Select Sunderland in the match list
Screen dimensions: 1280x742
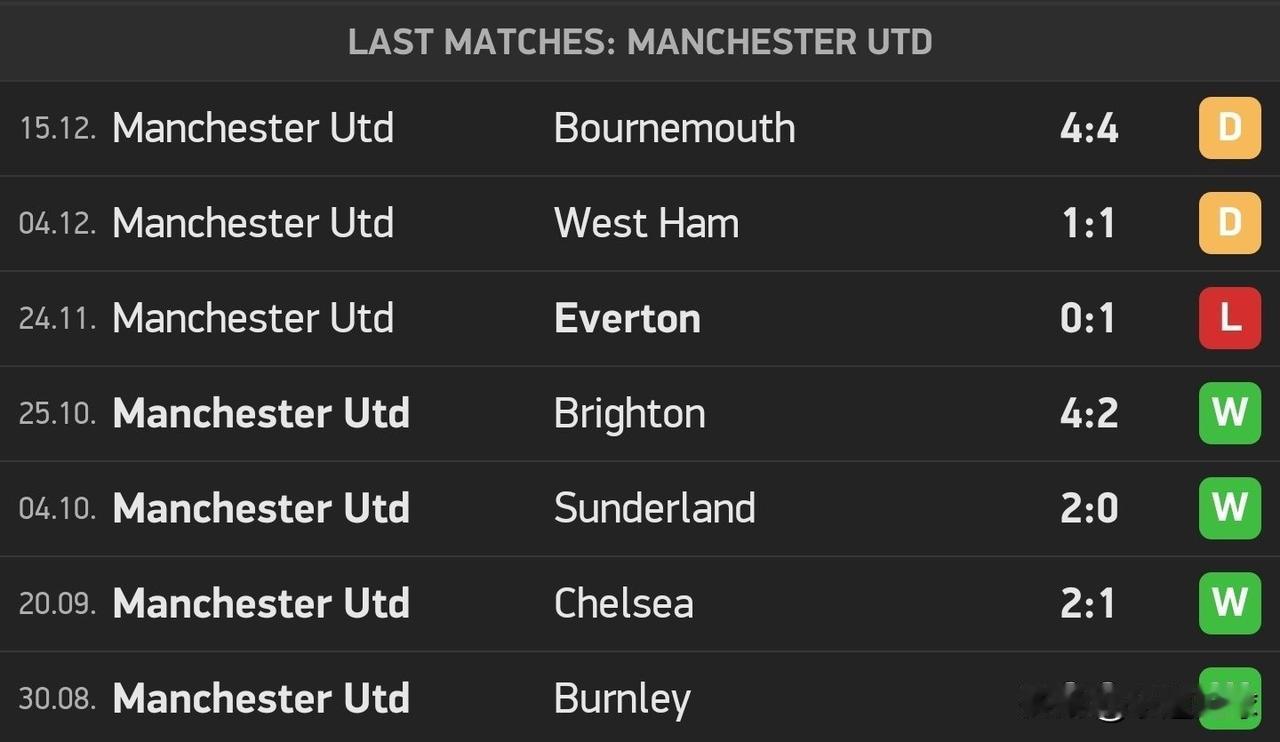click(x=654, y=508)
